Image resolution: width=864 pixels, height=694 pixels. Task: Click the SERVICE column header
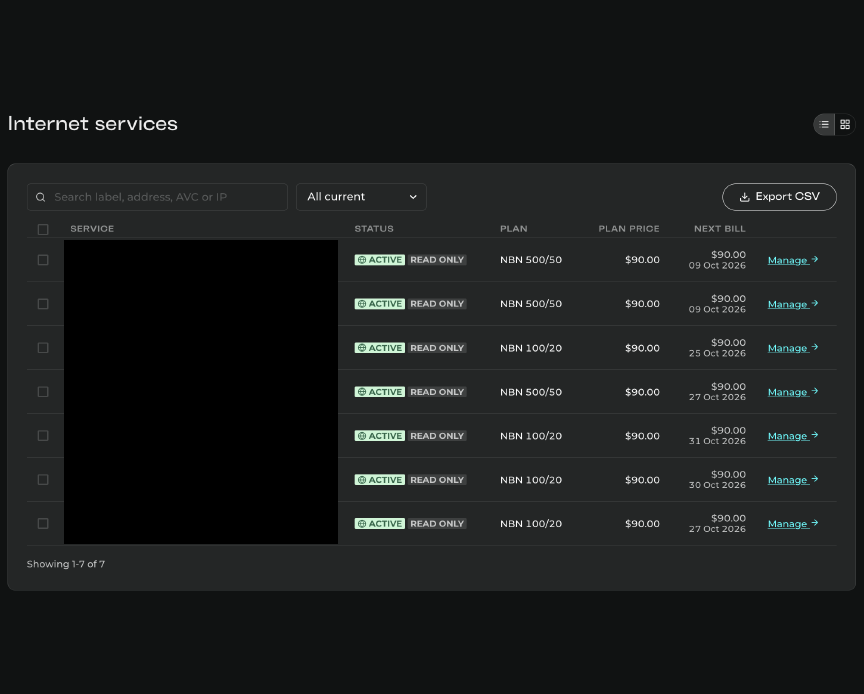[x=92, y=229]
